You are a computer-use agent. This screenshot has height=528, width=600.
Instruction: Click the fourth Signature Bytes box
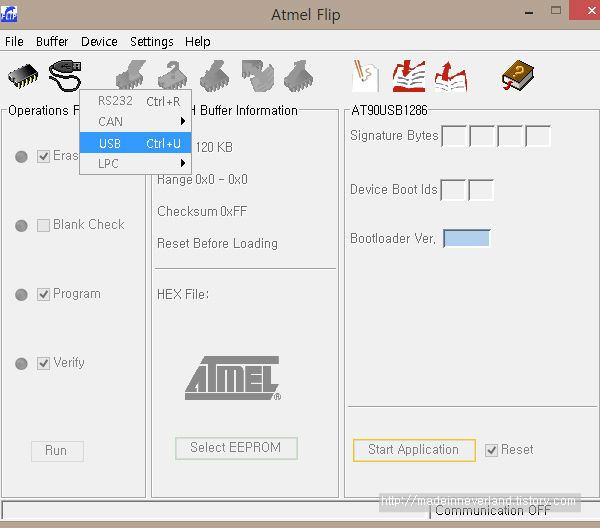[x=538, y=136]
